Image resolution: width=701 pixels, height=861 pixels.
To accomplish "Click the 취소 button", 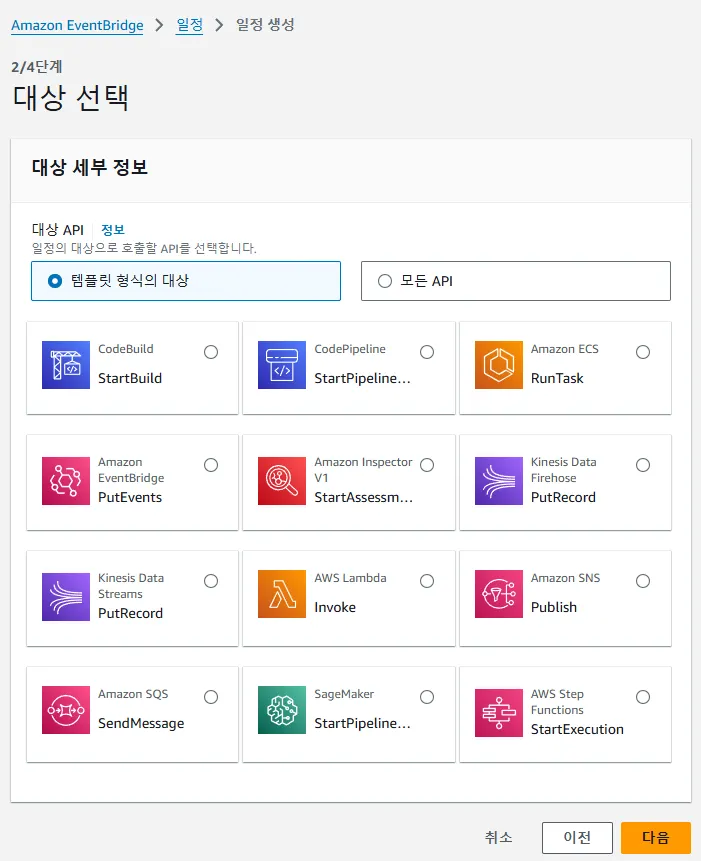I will (498, 837).
